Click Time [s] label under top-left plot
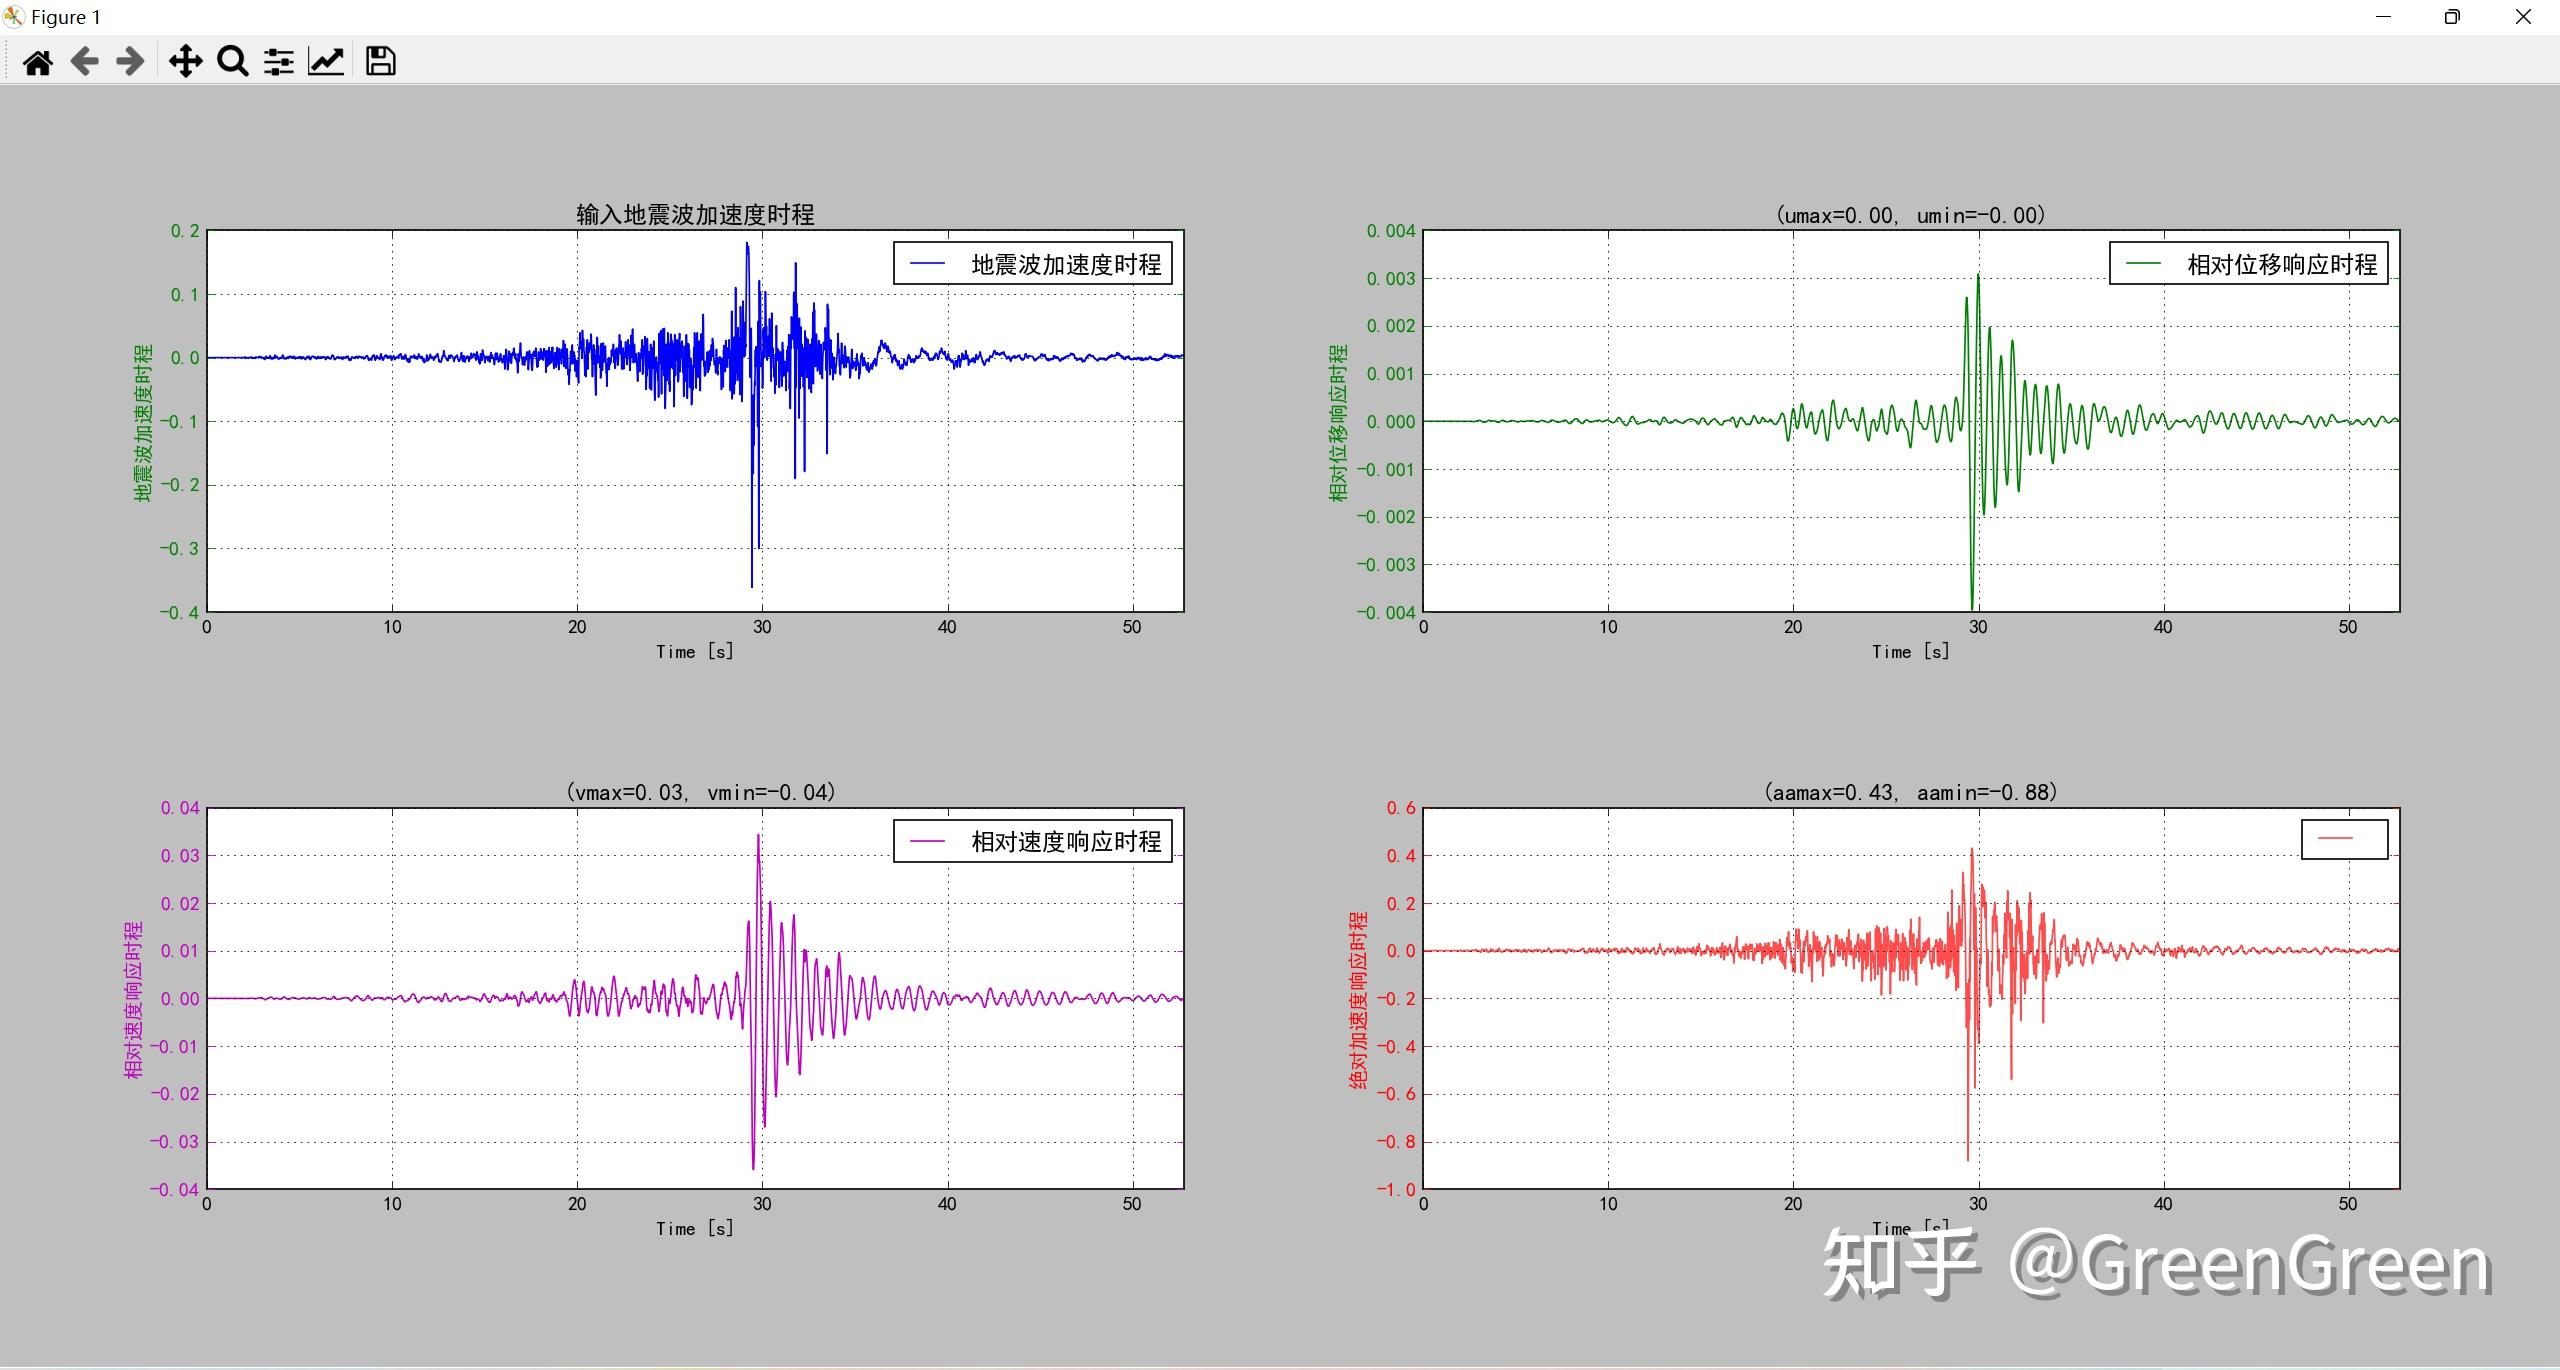This screenshot has height=1370, width=2560. pyautogui.click(x=695, y=651)
